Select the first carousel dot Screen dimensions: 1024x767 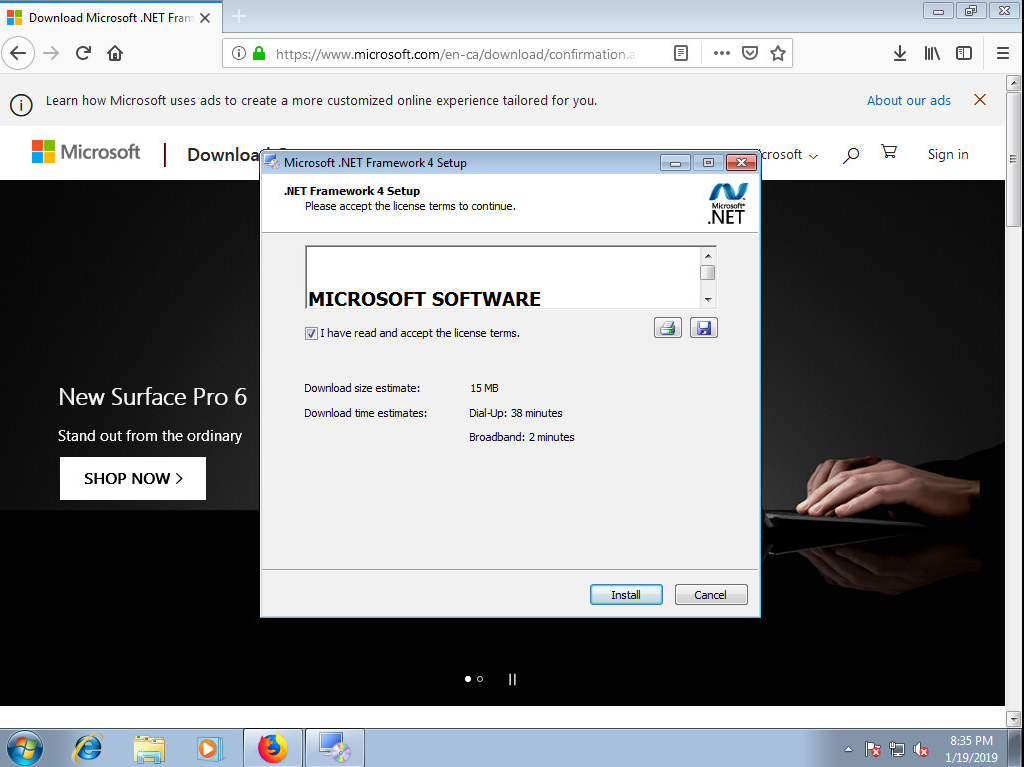pyautogui.click(x=468, y=679)
